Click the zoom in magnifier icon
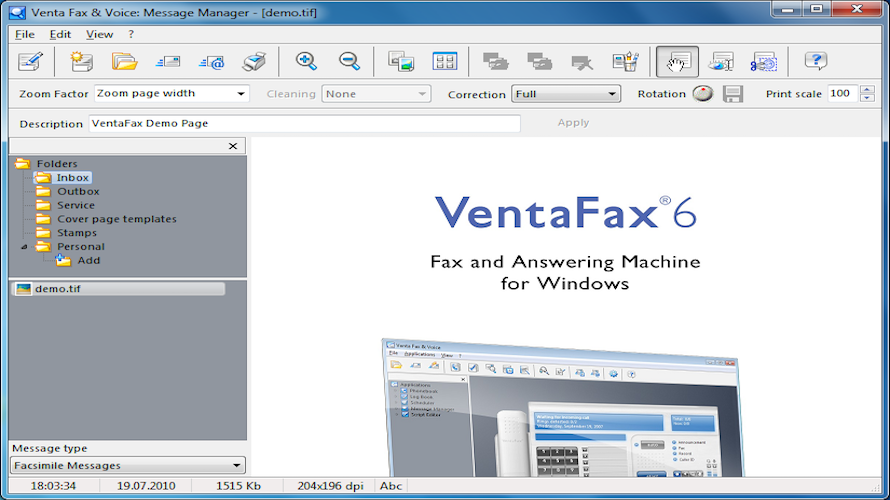The width and height of the screenshot is (890, 500). 306,61
